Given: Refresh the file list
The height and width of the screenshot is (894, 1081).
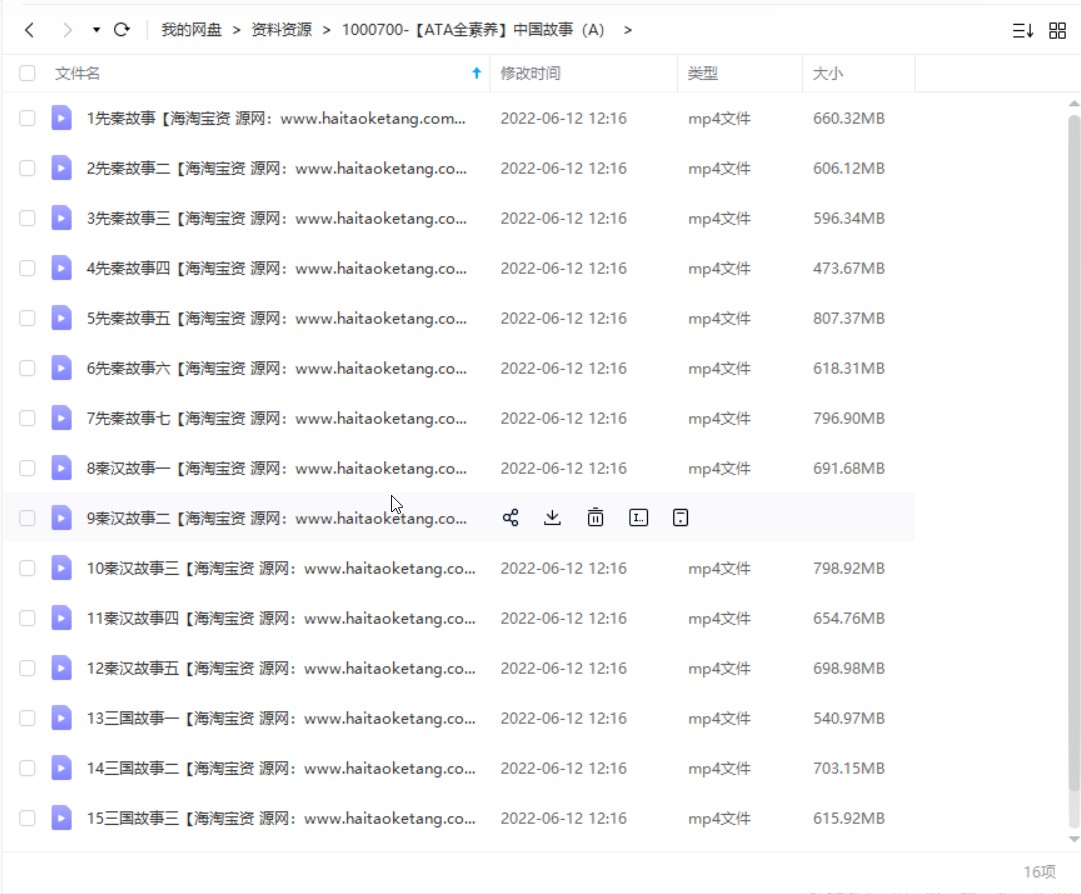Looking at the screenshot, I should (122, 30).
